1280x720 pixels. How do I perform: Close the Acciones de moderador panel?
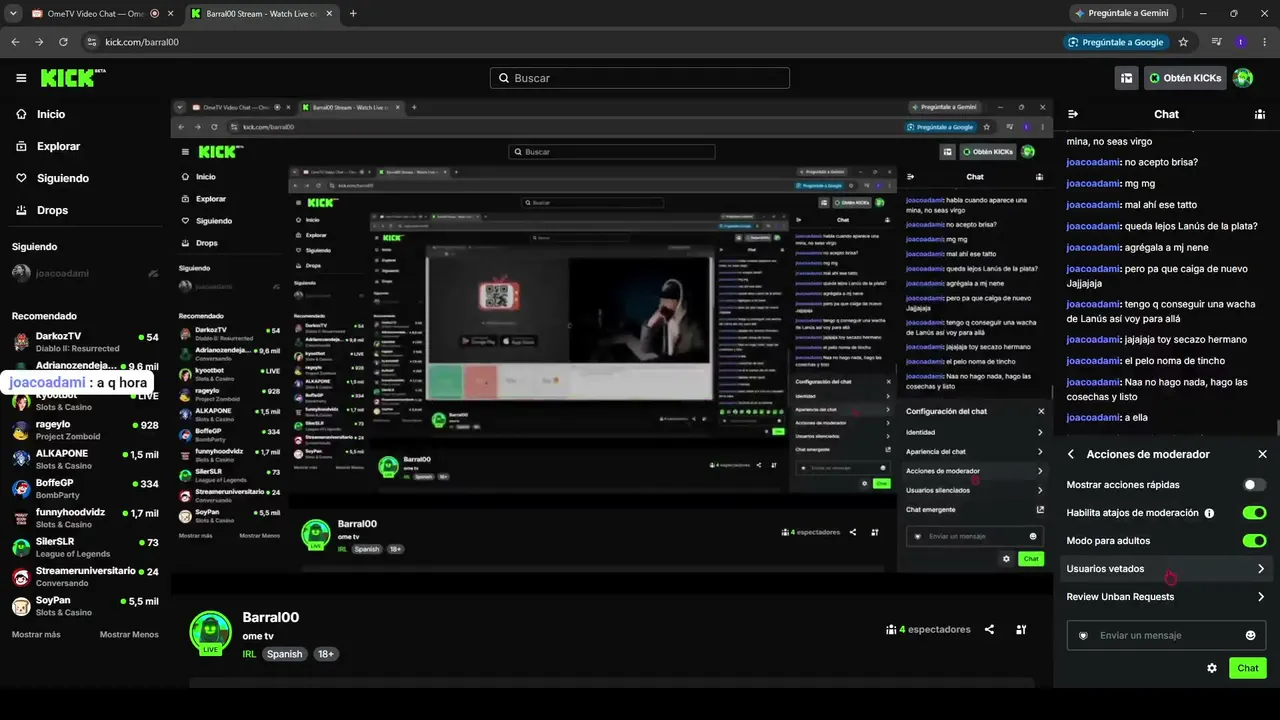[1262, 454]
